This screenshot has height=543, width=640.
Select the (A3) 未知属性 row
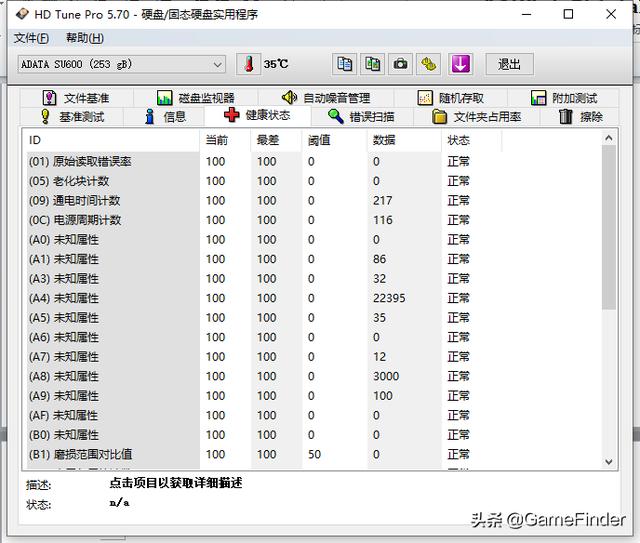264,279
